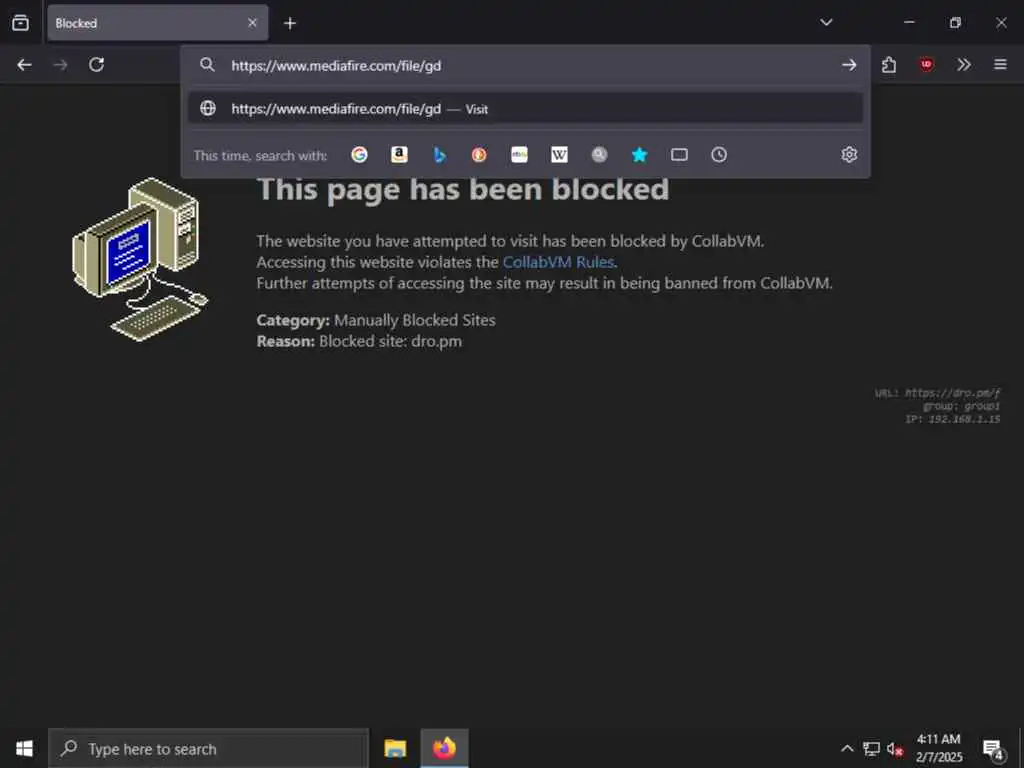Image resolution: width=1024 pixels, height=768 pixels.
Task: Select the mediafire.com Visit suggestion
Action: point(526,108)
